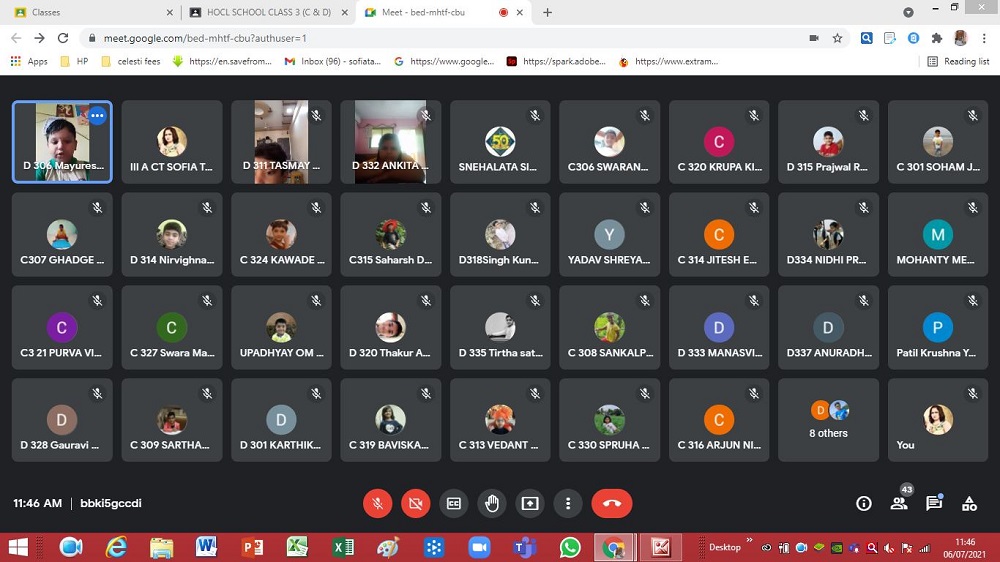
Task: Expand the 8 others participants tile
Action: click(828, 420)
